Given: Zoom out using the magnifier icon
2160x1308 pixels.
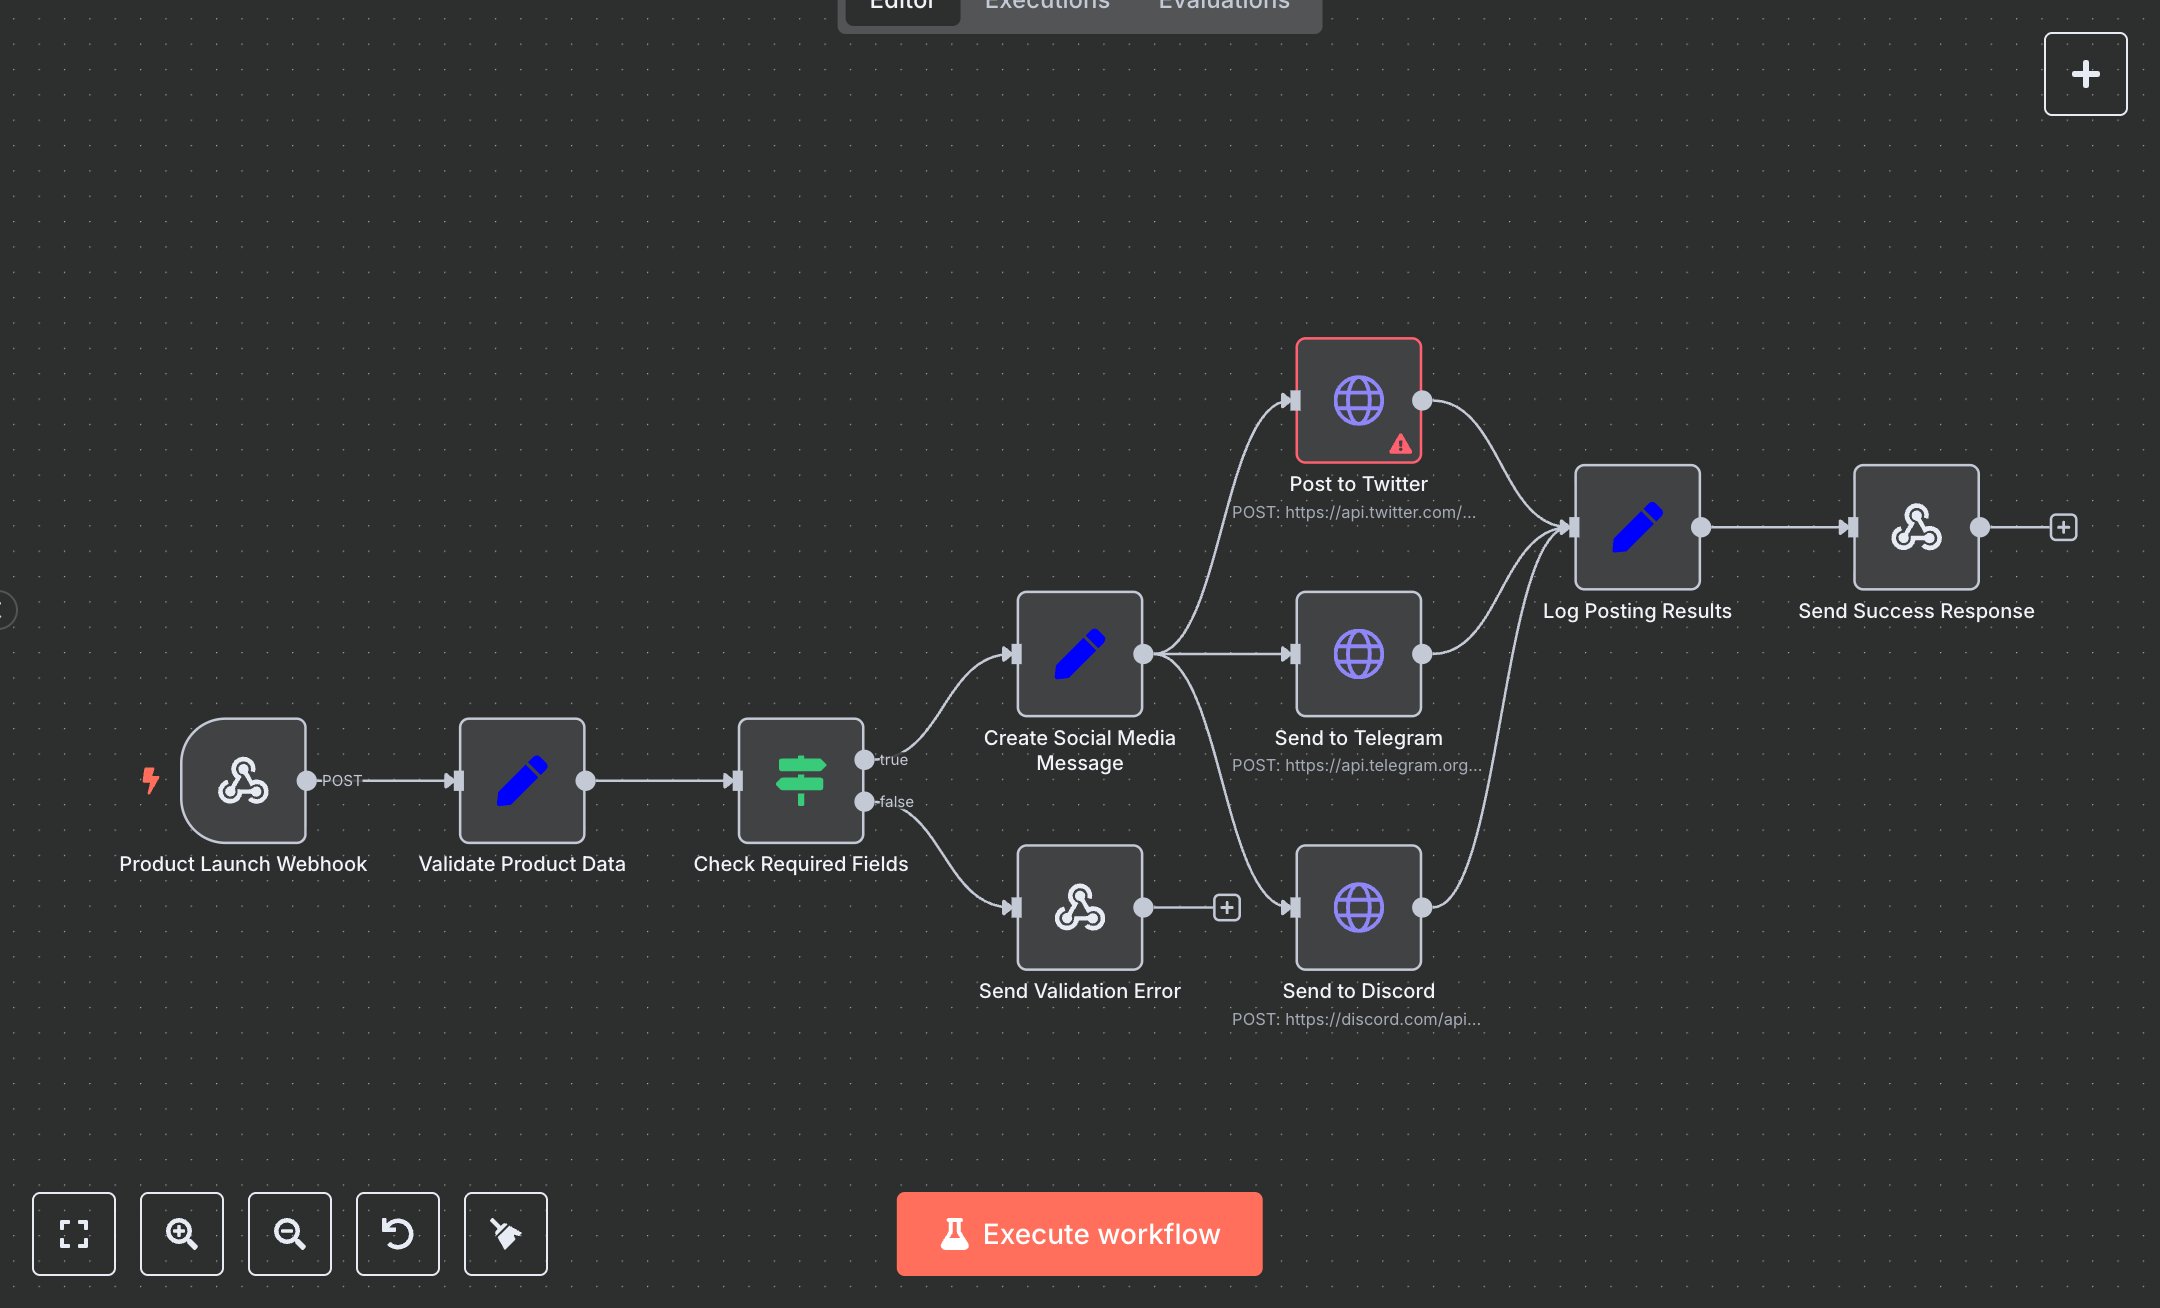Looking at the screenshot, I should (x=289, y=1234).
